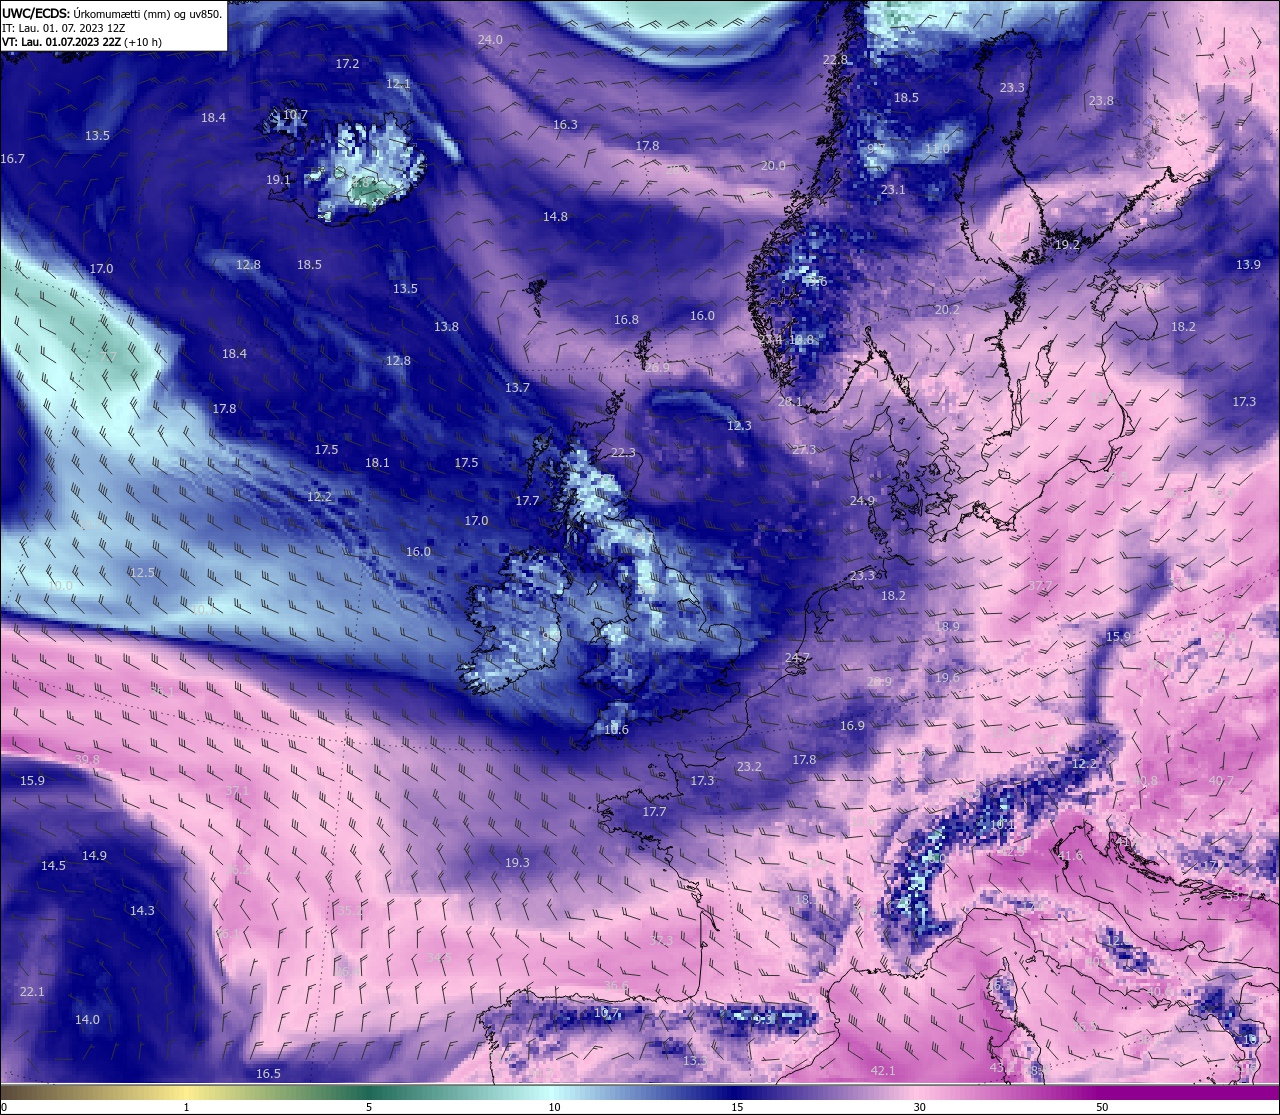Click the initial time line 'IT: Lau. 01. 07. 2023 12Z'

(x=63, y=28)
